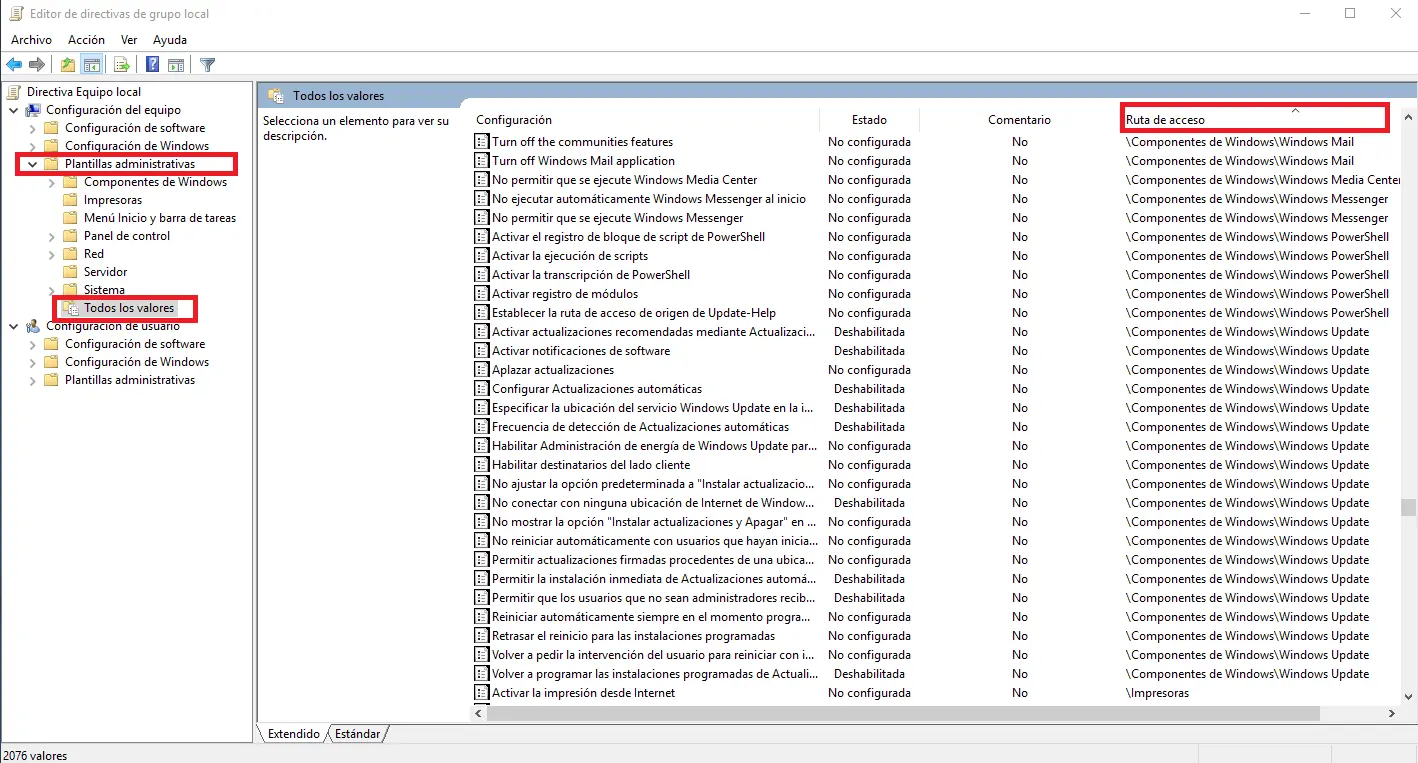Click policy icon beside Turn off the communities features
This screenshot has width=1418, height=763.
tap(481, 142)
